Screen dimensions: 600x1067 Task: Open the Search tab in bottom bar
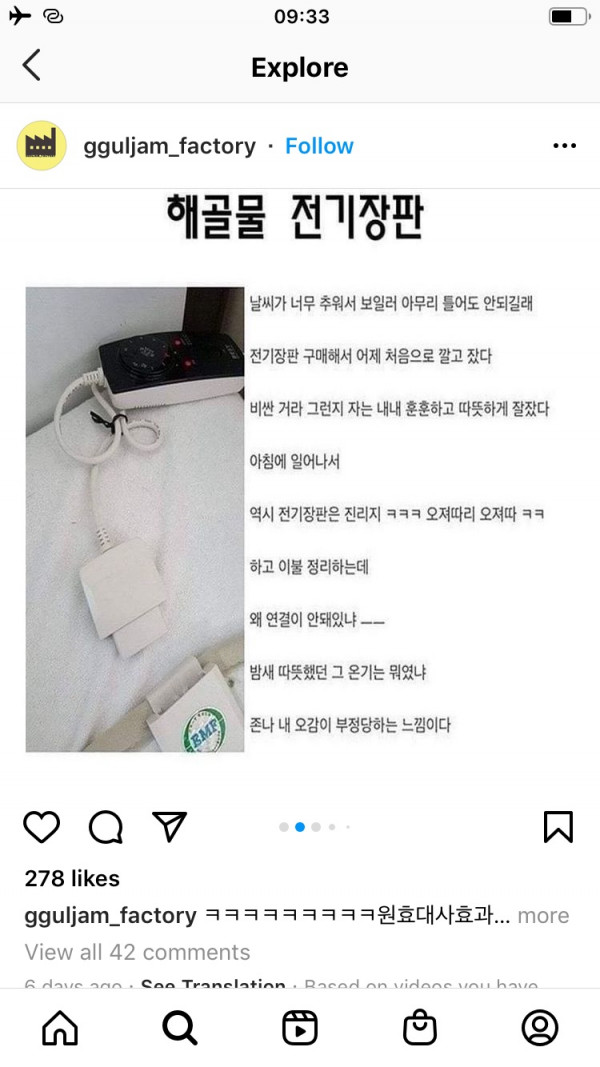pyautogui.click(x=180, y=1028)
